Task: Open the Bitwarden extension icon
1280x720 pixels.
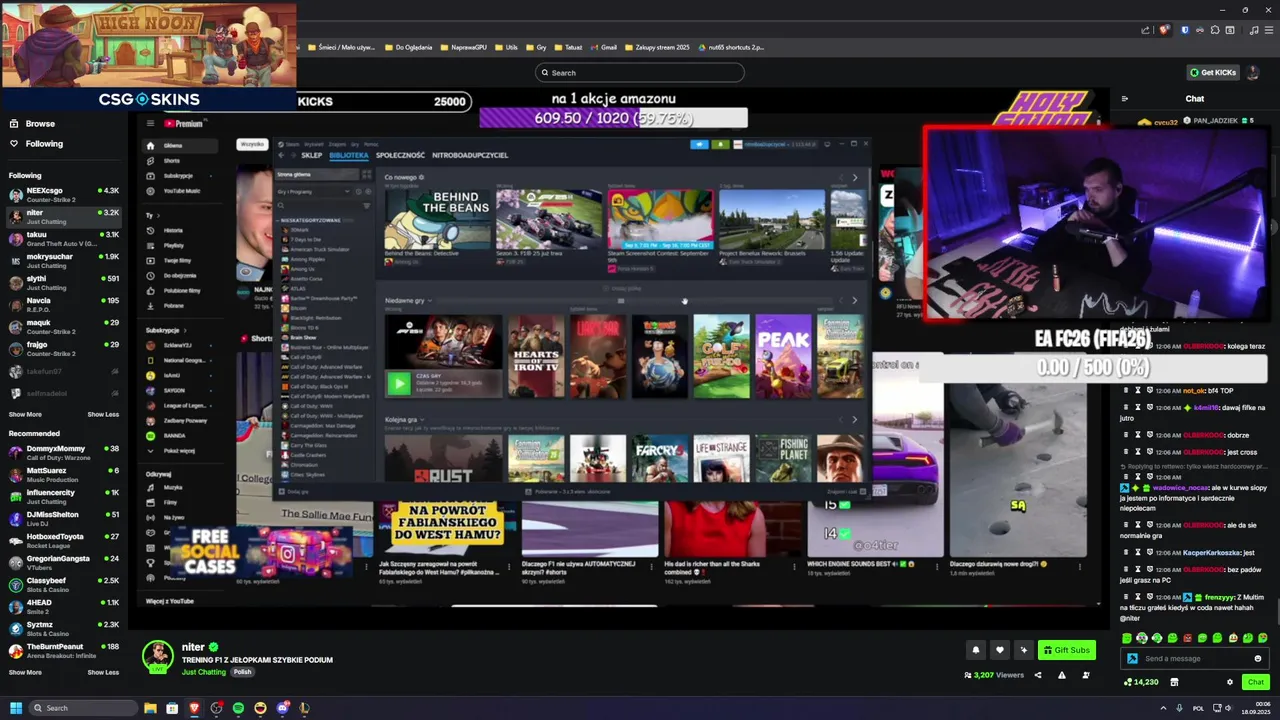Action: pyautogui.click(x=1185, y=30)
